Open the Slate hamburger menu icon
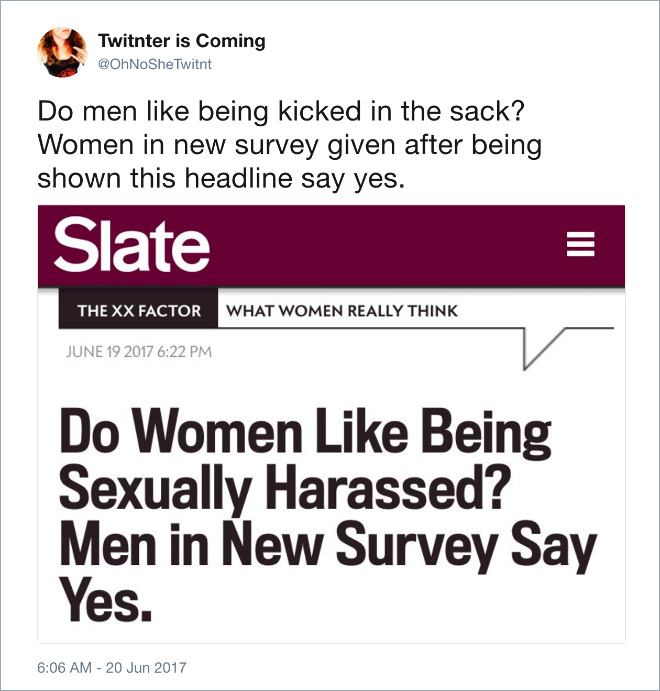This screenshot has height=691, width=660. [580, 244]
